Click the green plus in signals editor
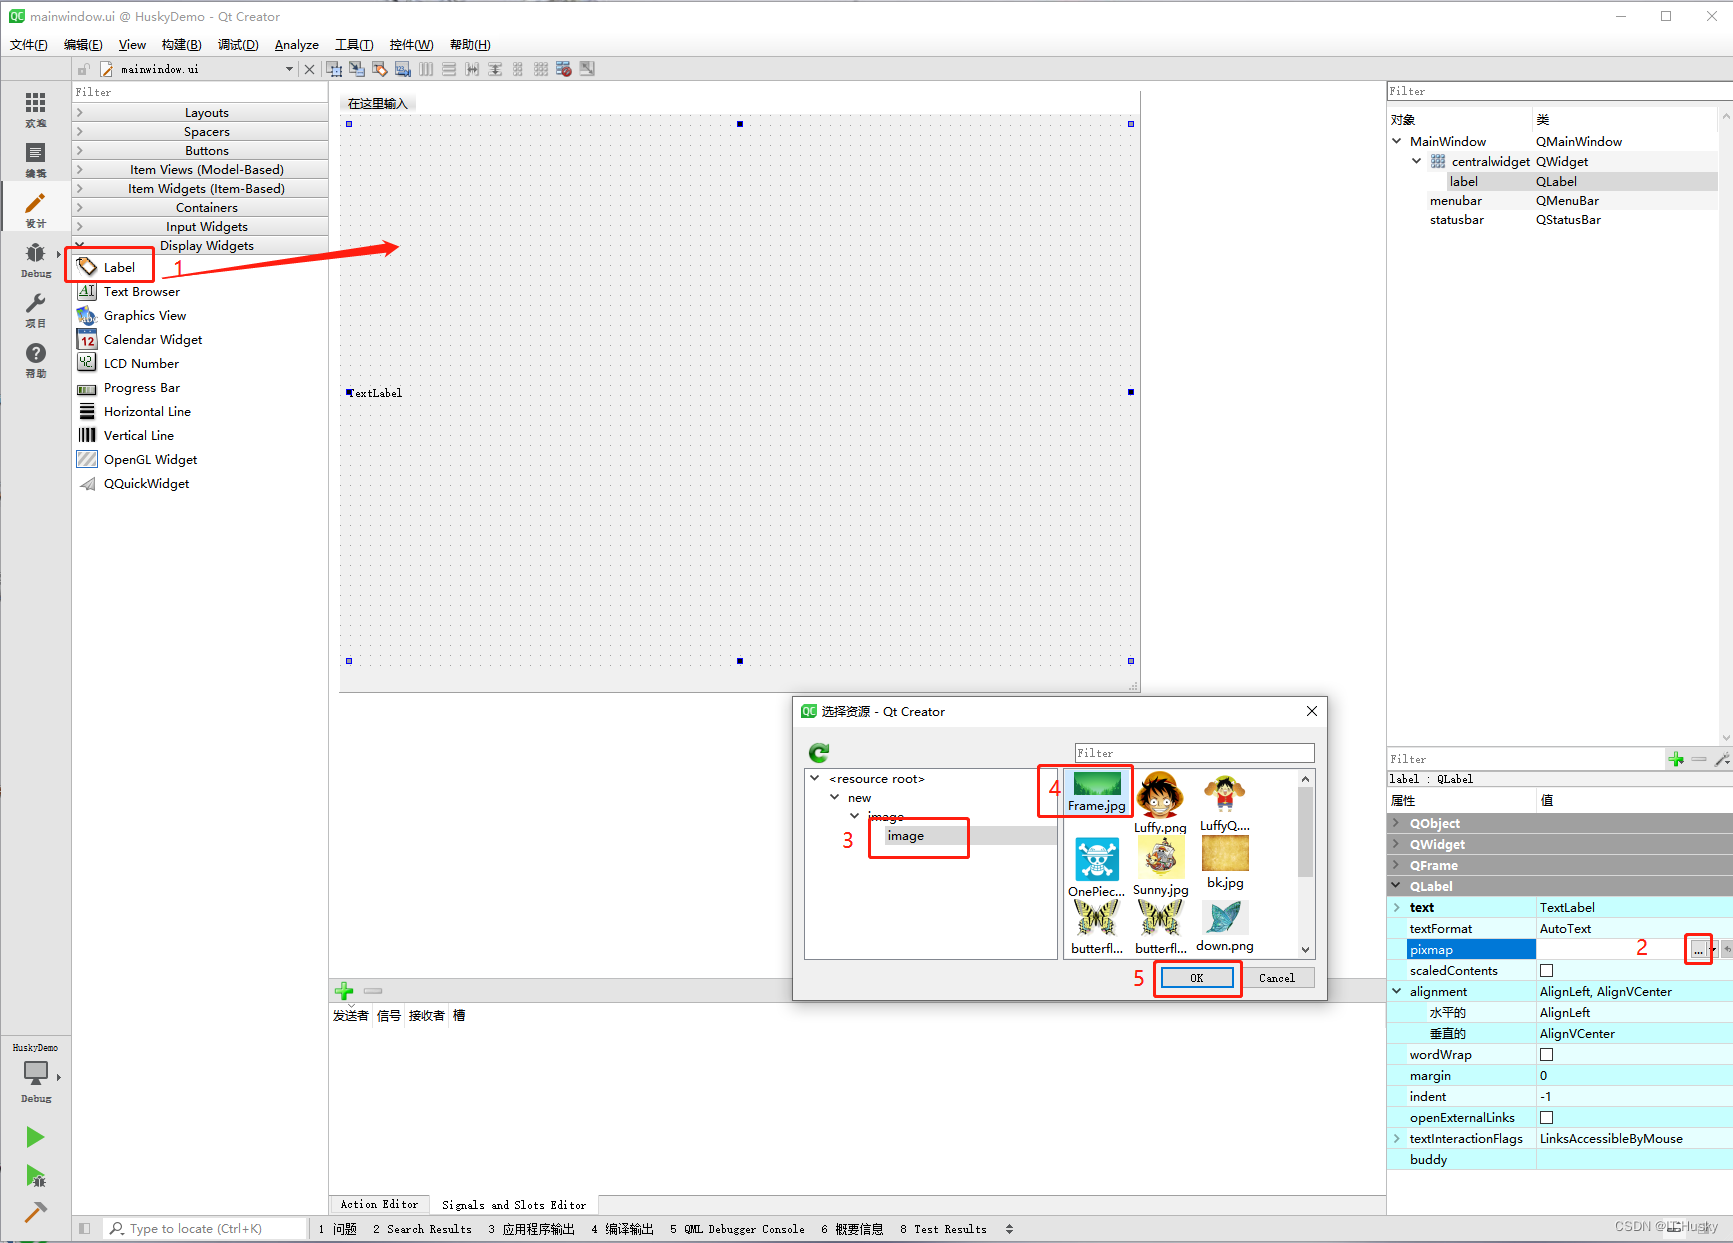1733x1243 pixels. coord(344,990)
